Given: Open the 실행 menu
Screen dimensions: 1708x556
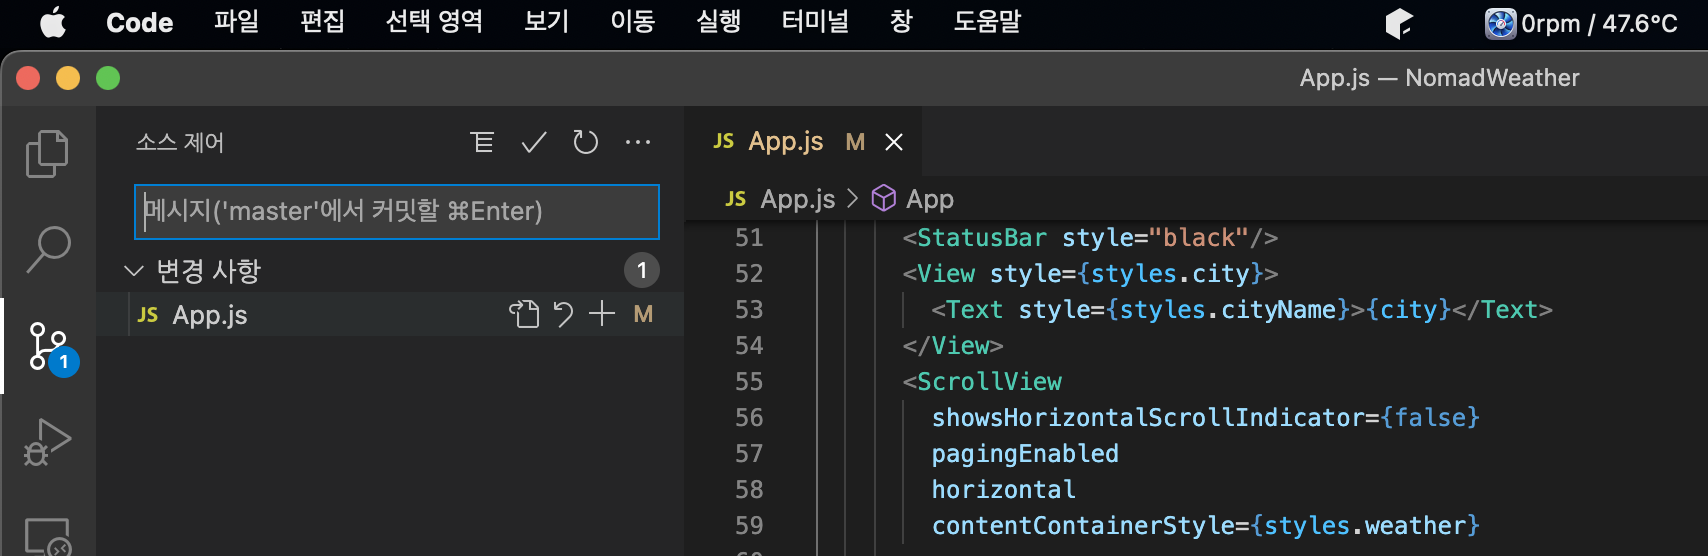Looking at the screenshot, I should (719, 21).
